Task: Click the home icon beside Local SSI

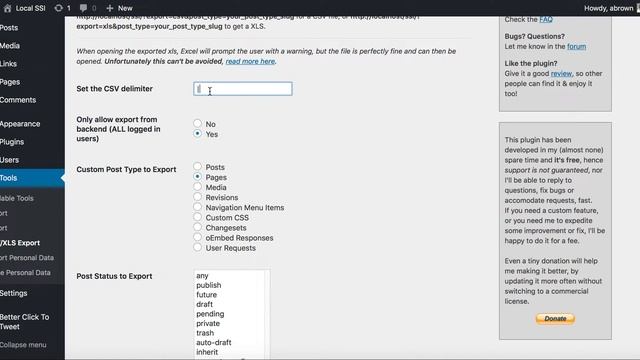Action: (7, 8)
